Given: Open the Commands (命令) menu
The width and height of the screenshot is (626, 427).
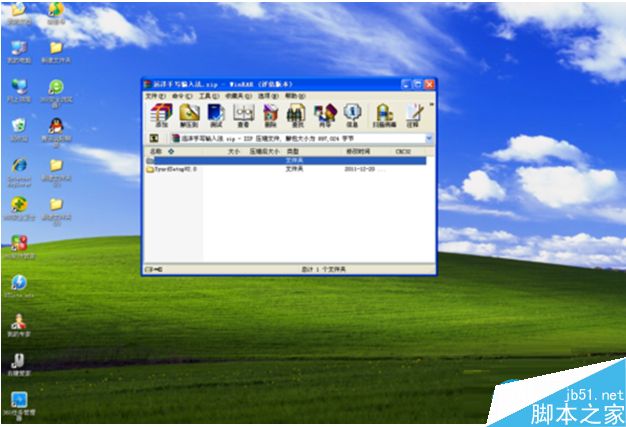Looking at the screenshot, I should [182, 96].
